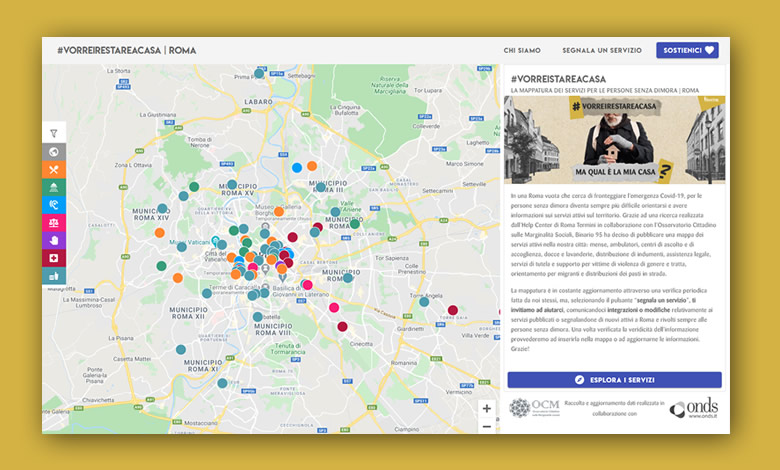Click the dark red marker near Torre Gaia
Viewport: 780px width, 470px height.
pyautogui.click(x=453, y=310)
